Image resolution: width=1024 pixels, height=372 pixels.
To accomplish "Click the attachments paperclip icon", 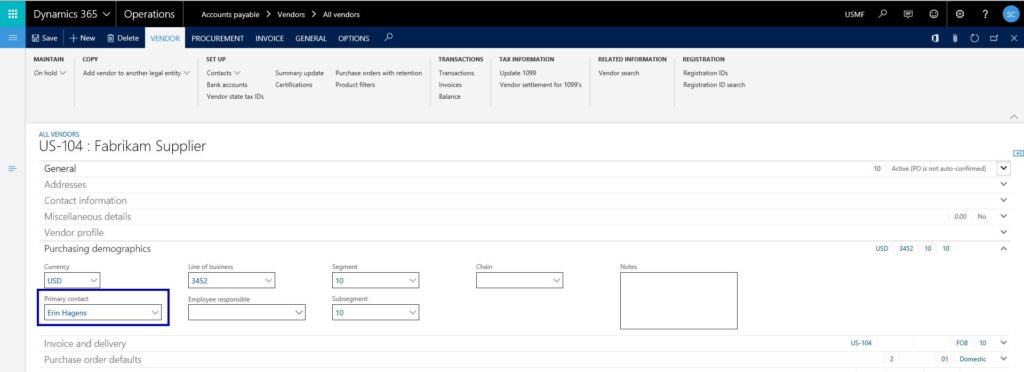I will tap(955, 39).
